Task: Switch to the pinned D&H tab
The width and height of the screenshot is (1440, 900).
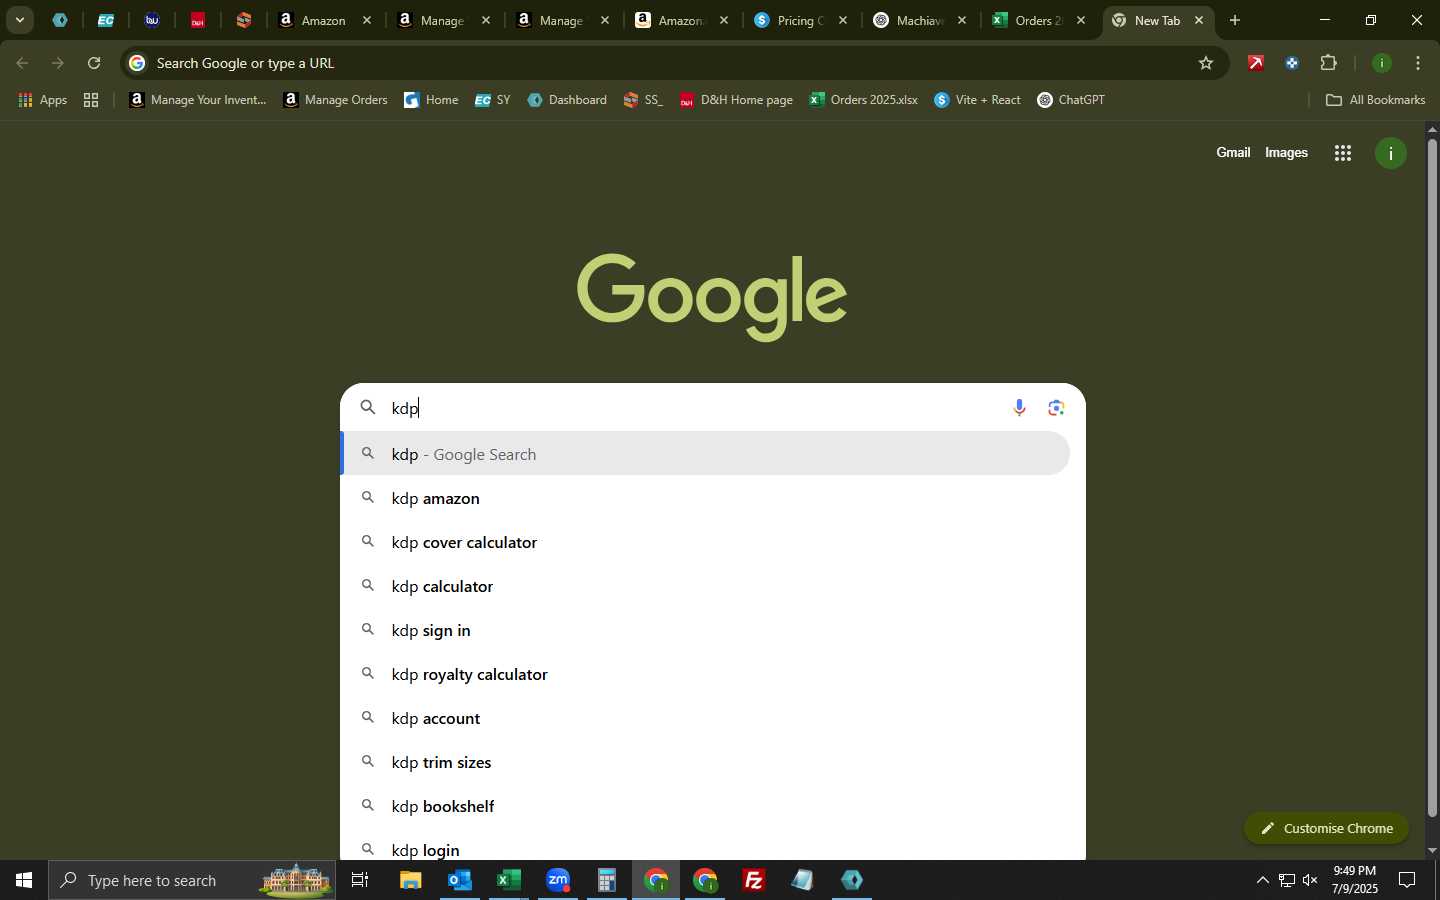Action: (198, 20)
